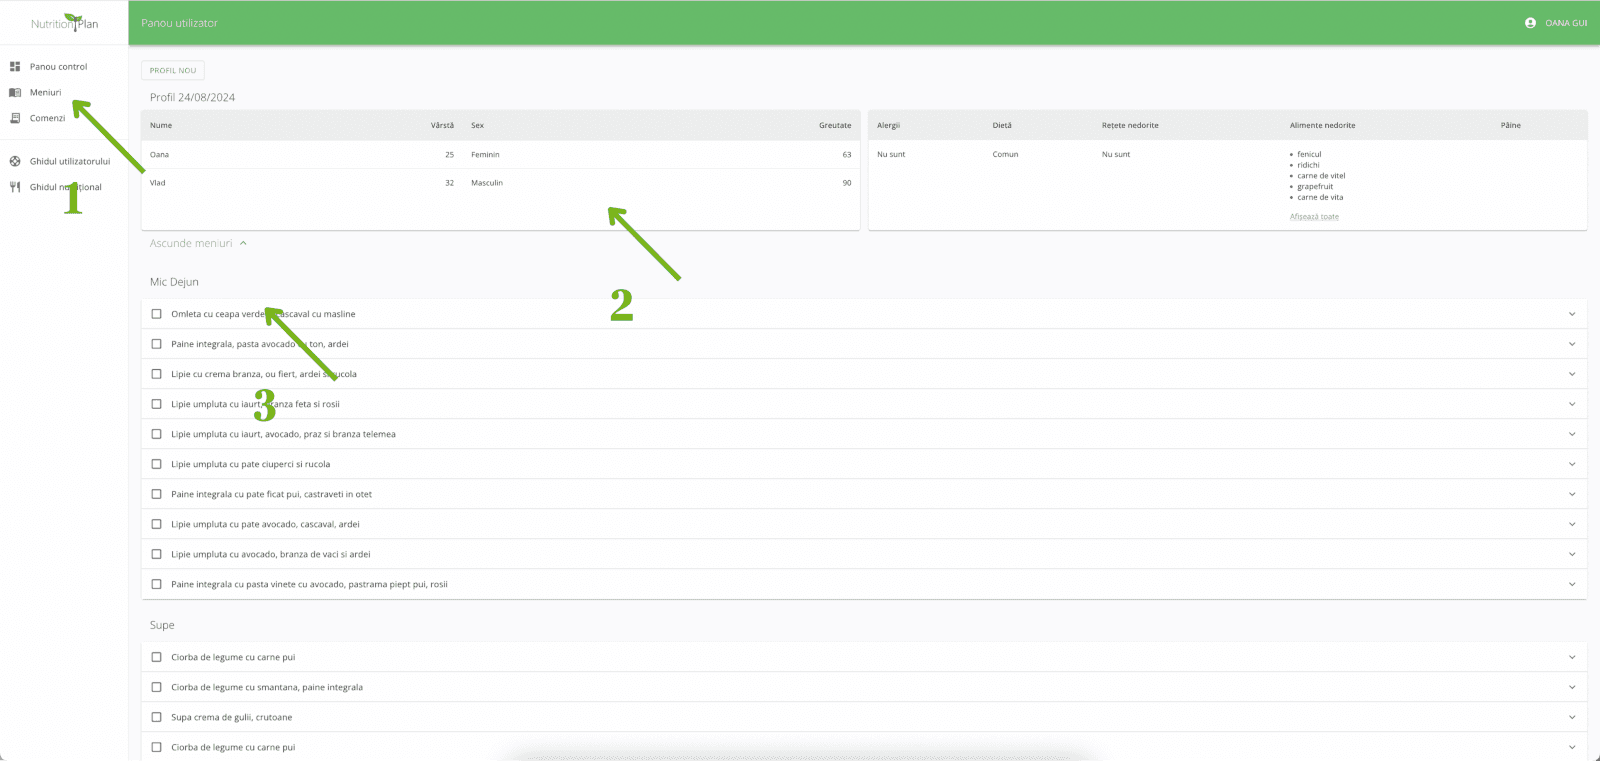Viewport: 1600px width, 761px height.
Task: Click the Profil 24/08/2024 heading
Action: point(192,97)
